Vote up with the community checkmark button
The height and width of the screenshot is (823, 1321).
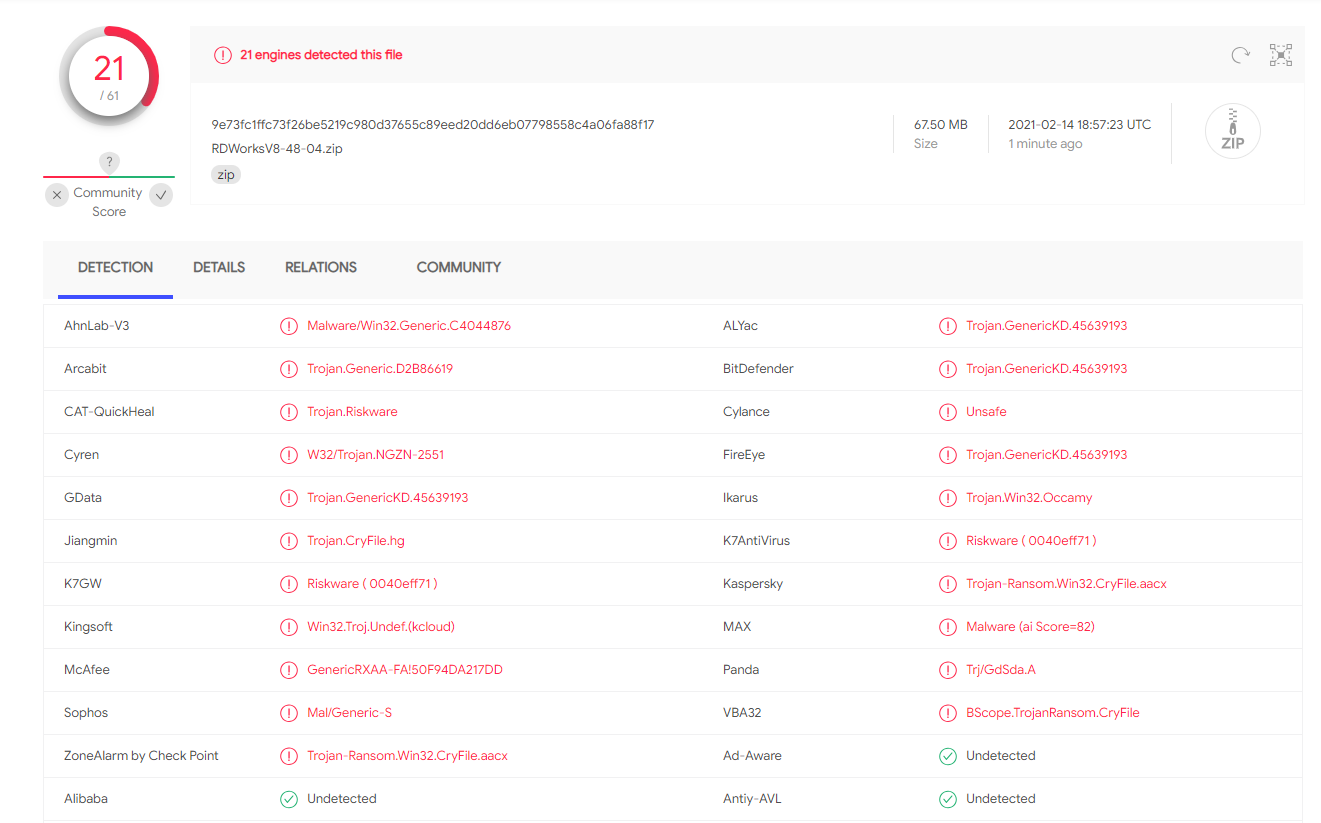click(x=161, y=195)
